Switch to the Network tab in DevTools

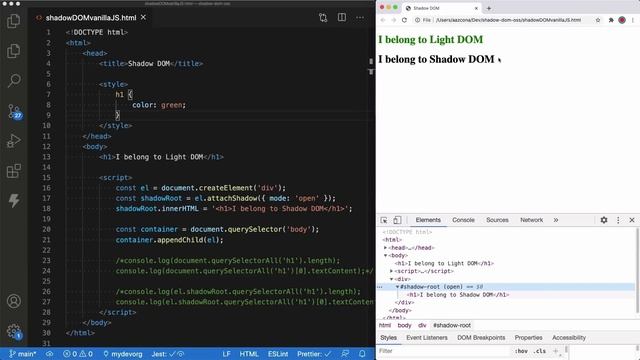tap(531, 220)
